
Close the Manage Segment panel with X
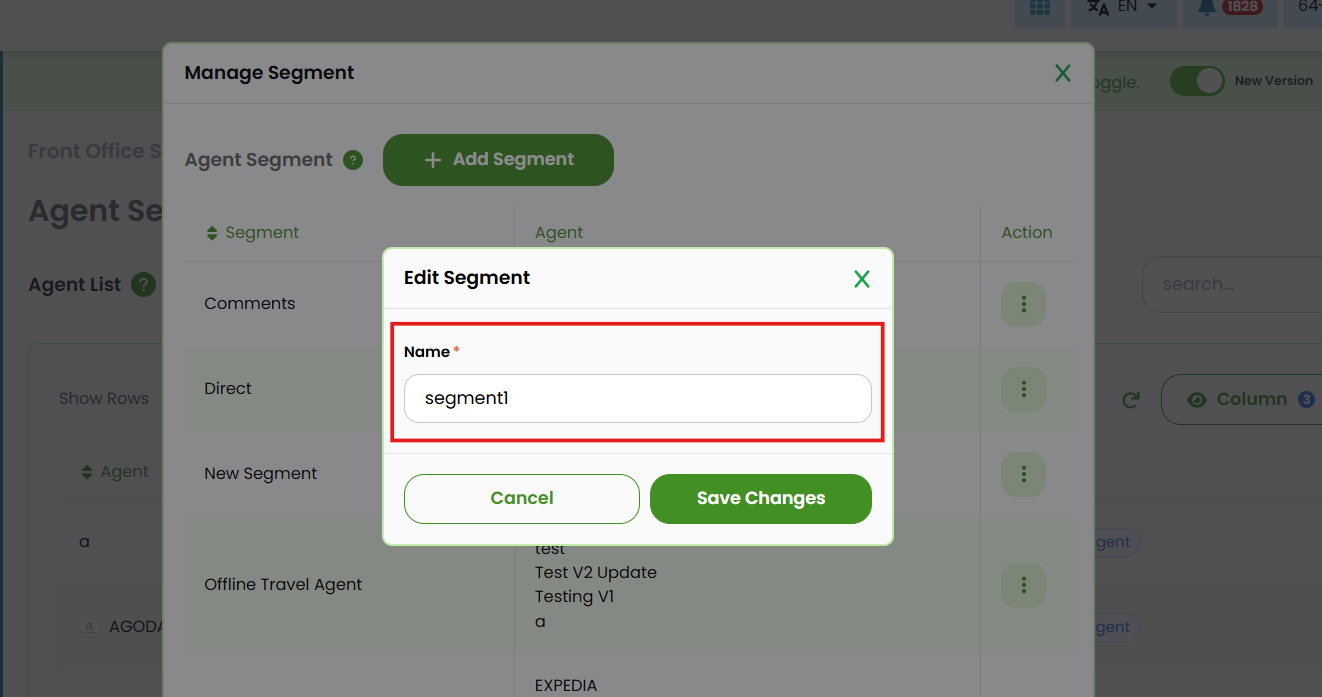pos(1063,73)
